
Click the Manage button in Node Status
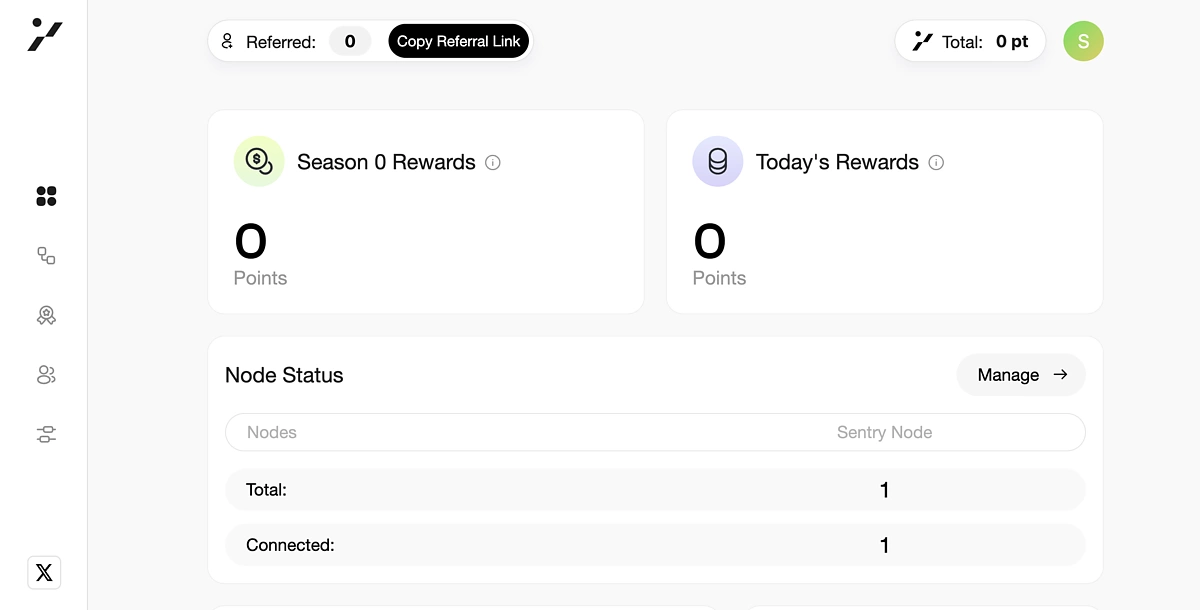[1021, 375]
